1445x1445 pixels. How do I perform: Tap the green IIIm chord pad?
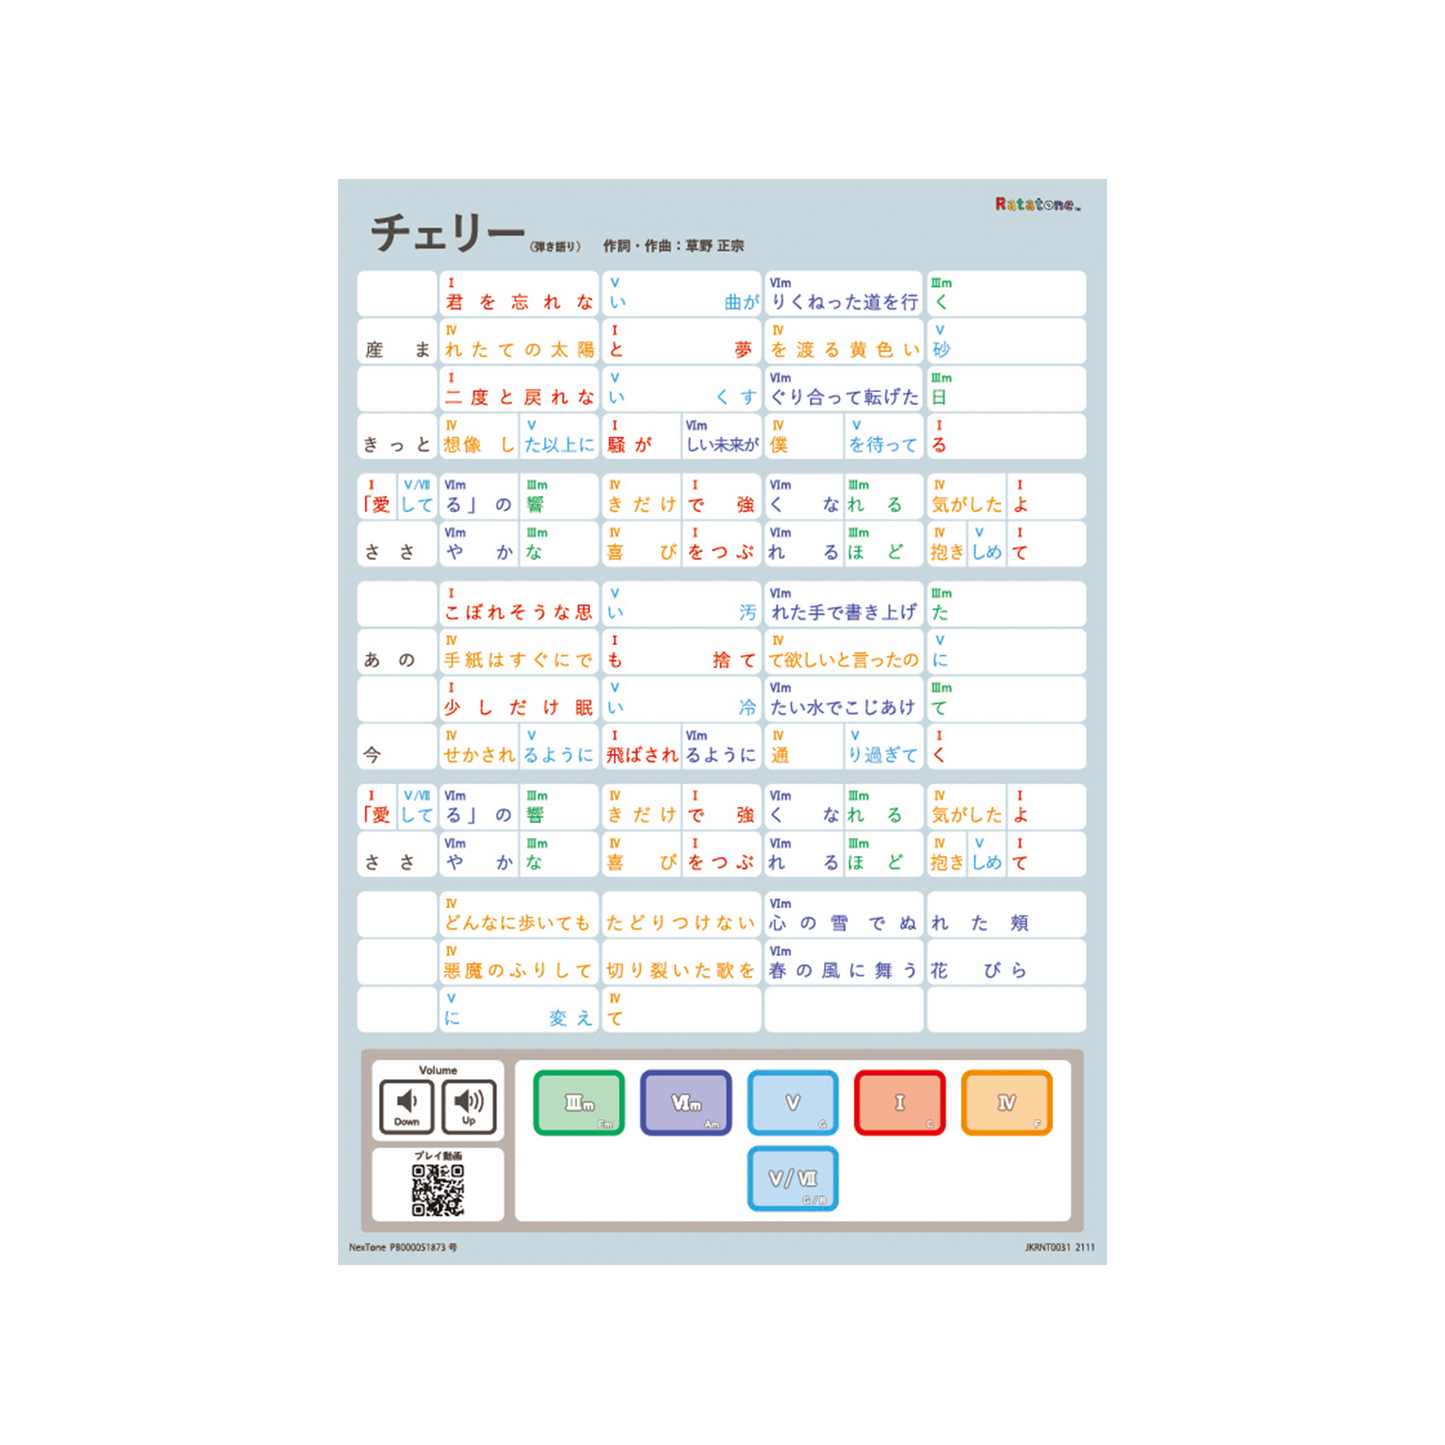[x=579, y=1103]
